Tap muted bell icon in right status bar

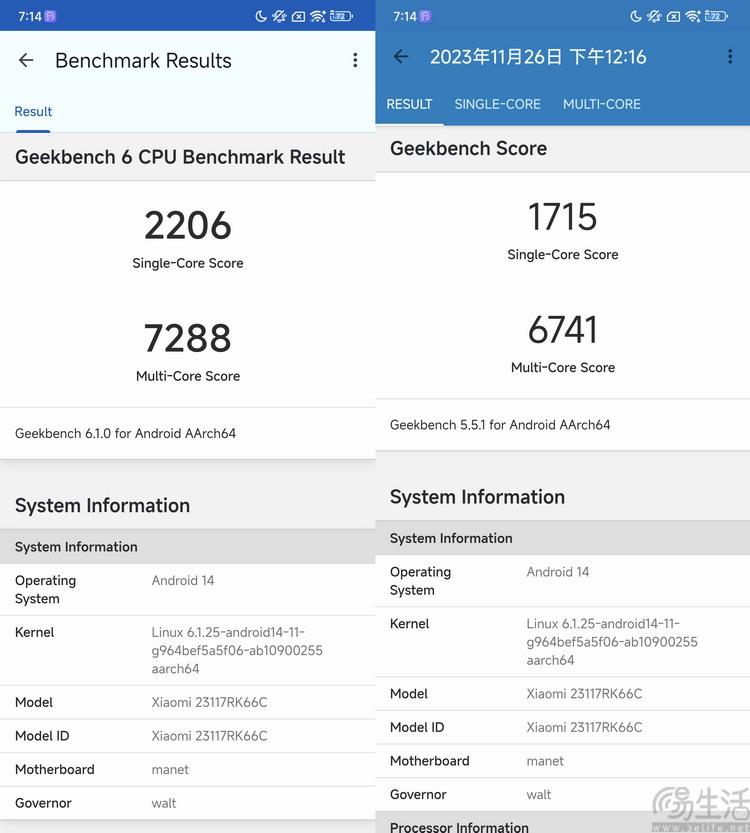tap(654, 16)
